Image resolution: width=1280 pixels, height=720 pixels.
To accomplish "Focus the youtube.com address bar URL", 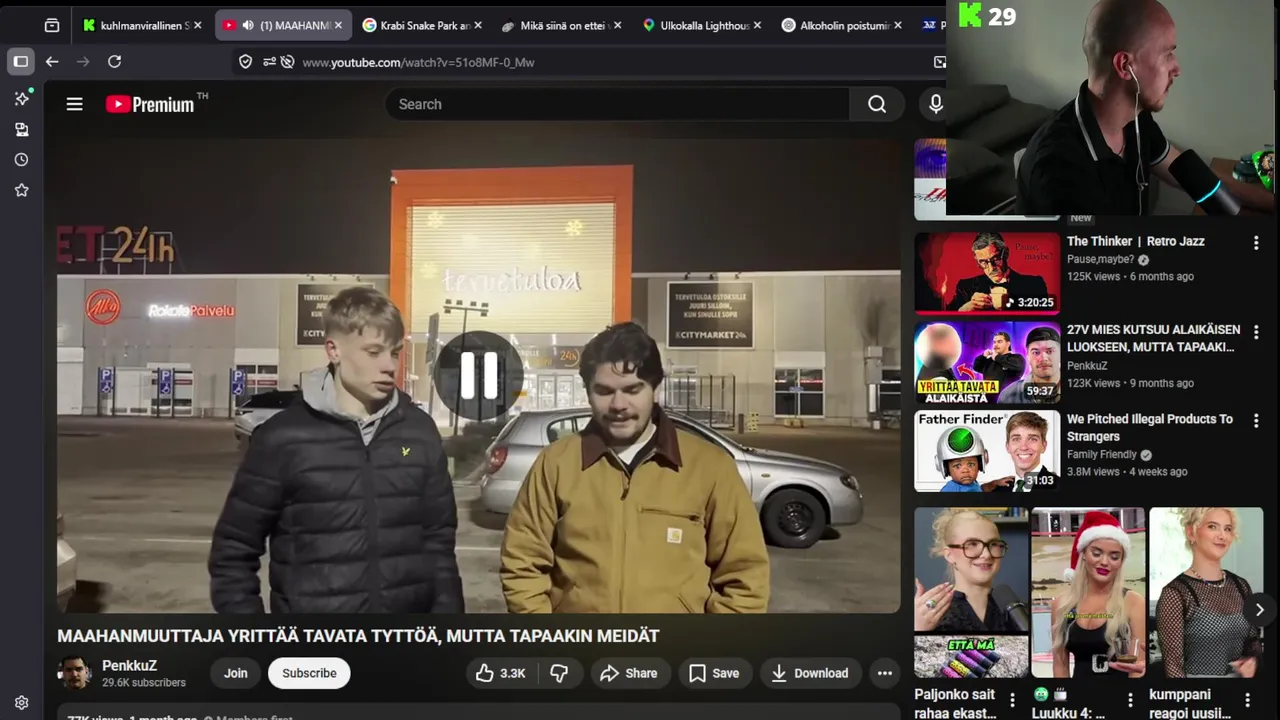I will point(418,62).
